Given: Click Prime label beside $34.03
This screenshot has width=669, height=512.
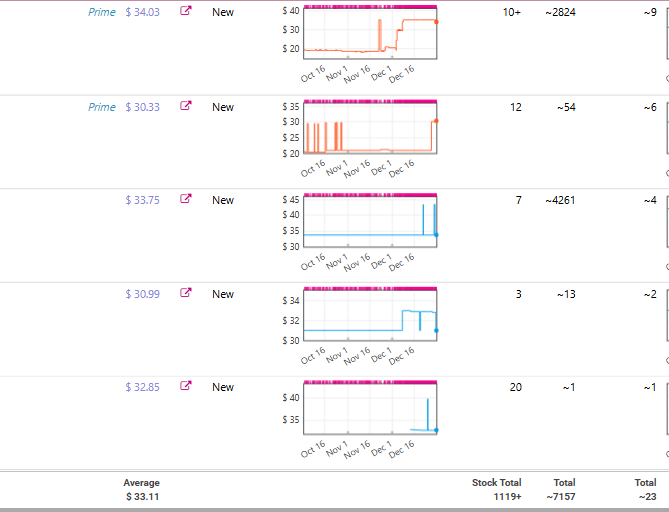Looking at the screenshot, I should coord(102,12).
